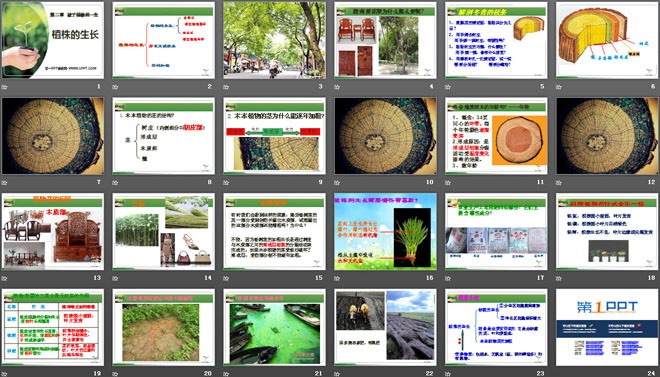The height and width of the screenshot is (377, 660).
Task: Click slide number 1 label
Action: [99, 86]
